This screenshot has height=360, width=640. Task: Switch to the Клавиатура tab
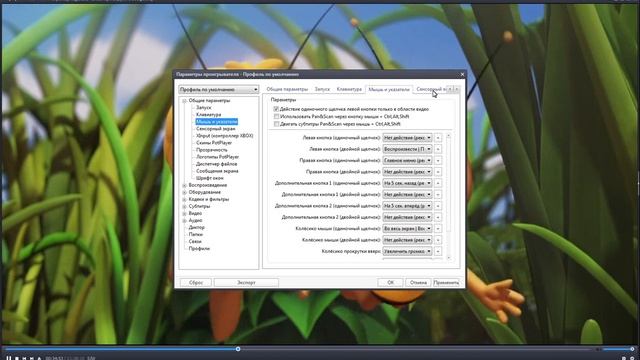349,89
